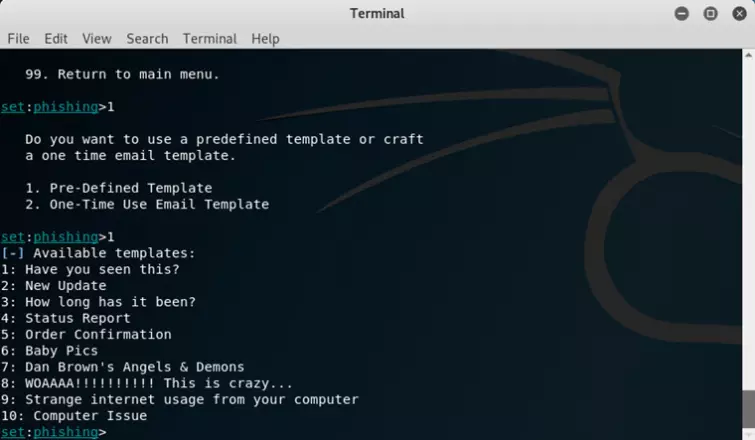Open the View menu
The width and height of the screenshot is (755, 440).
[x=97, y=38]
